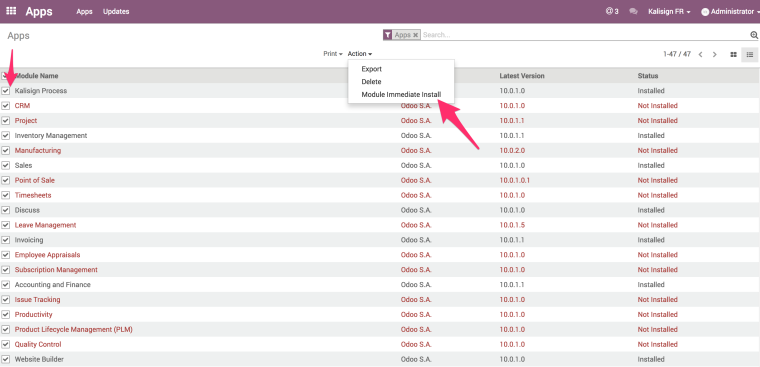Select Module Immediate Install
This screenshot has height=367, width=760.
click(x=401, y=95)
